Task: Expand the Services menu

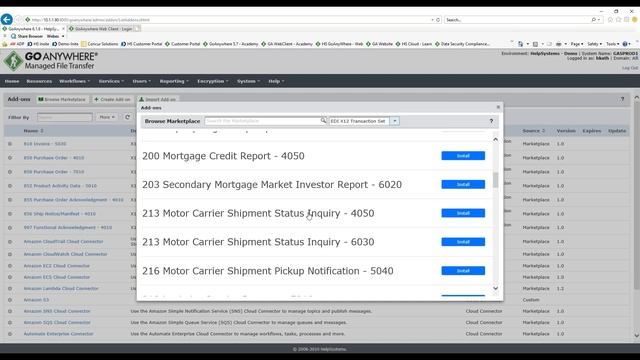Action: 111,81
